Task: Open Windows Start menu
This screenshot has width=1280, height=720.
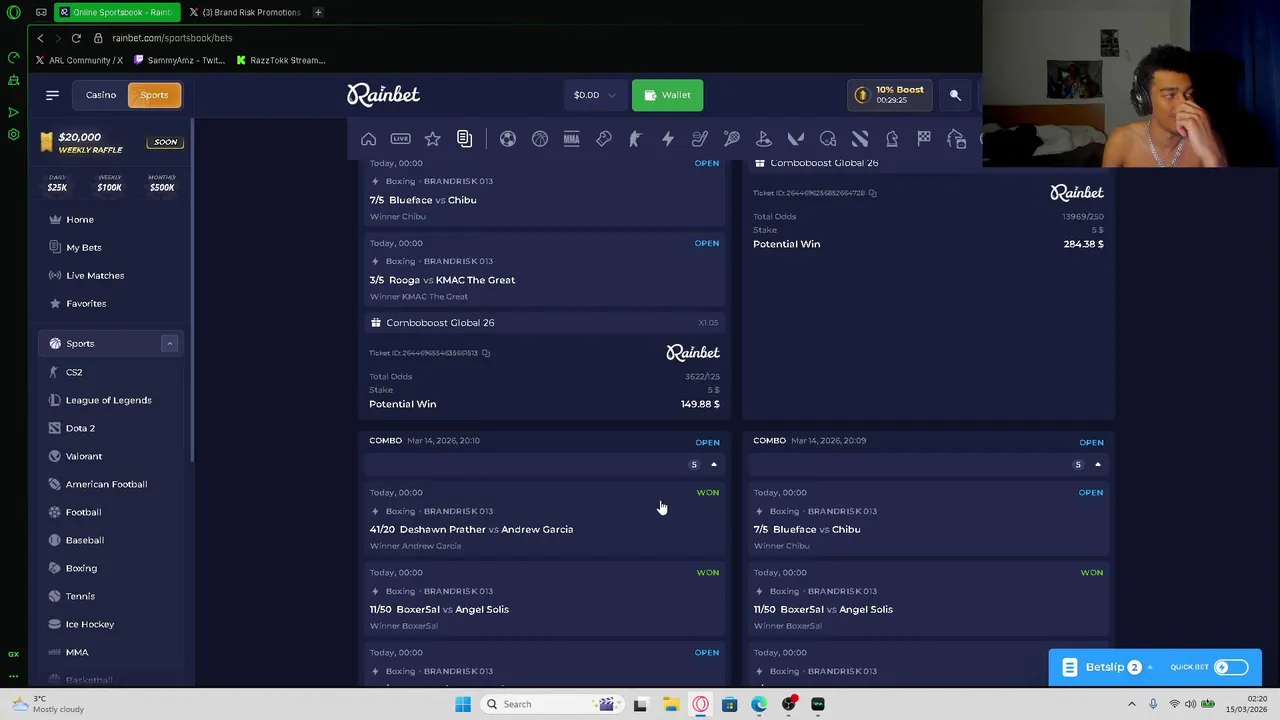Action: [x=463, y=704]
